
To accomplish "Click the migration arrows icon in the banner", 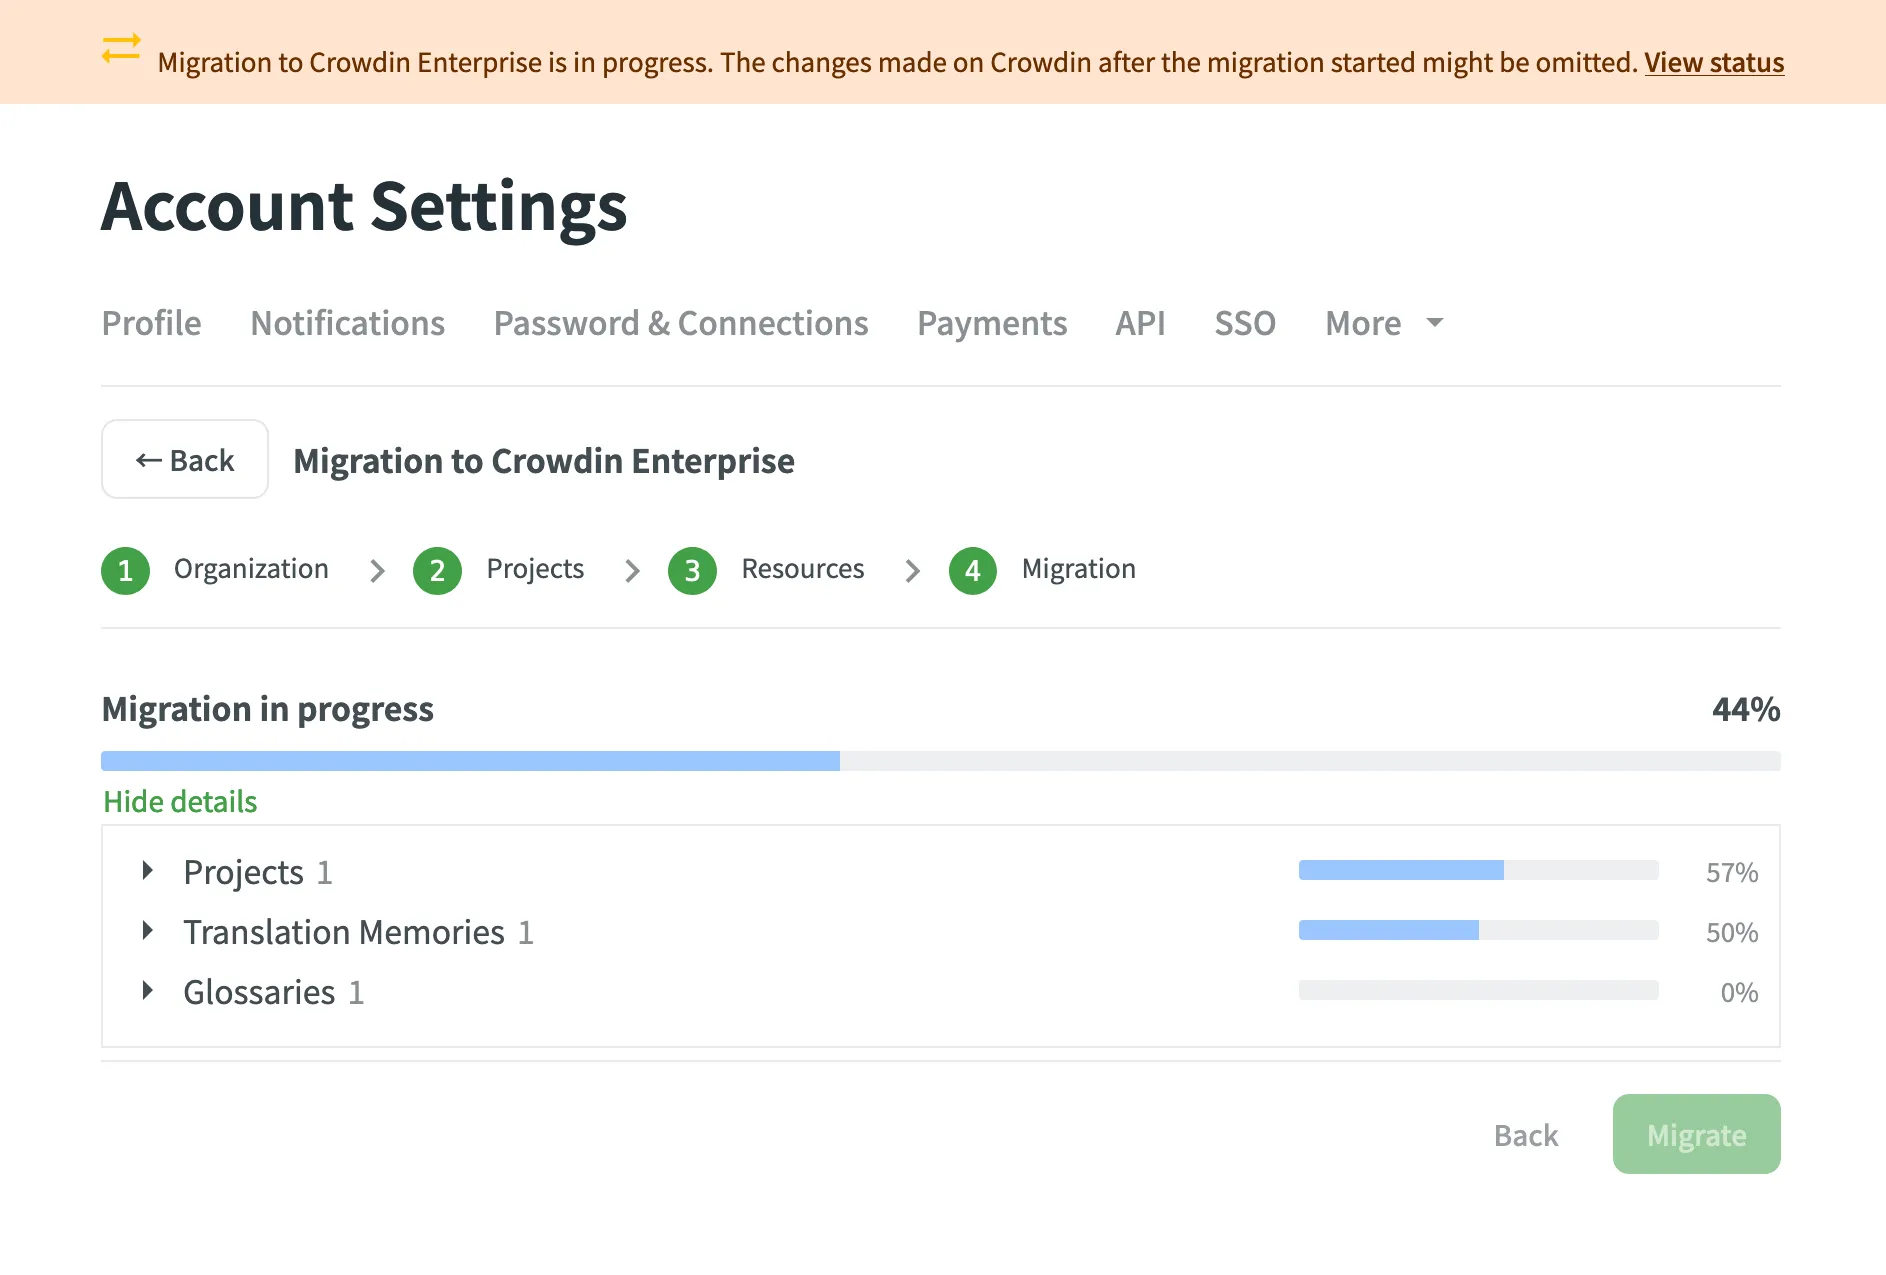I will click(x=120, y=50).
